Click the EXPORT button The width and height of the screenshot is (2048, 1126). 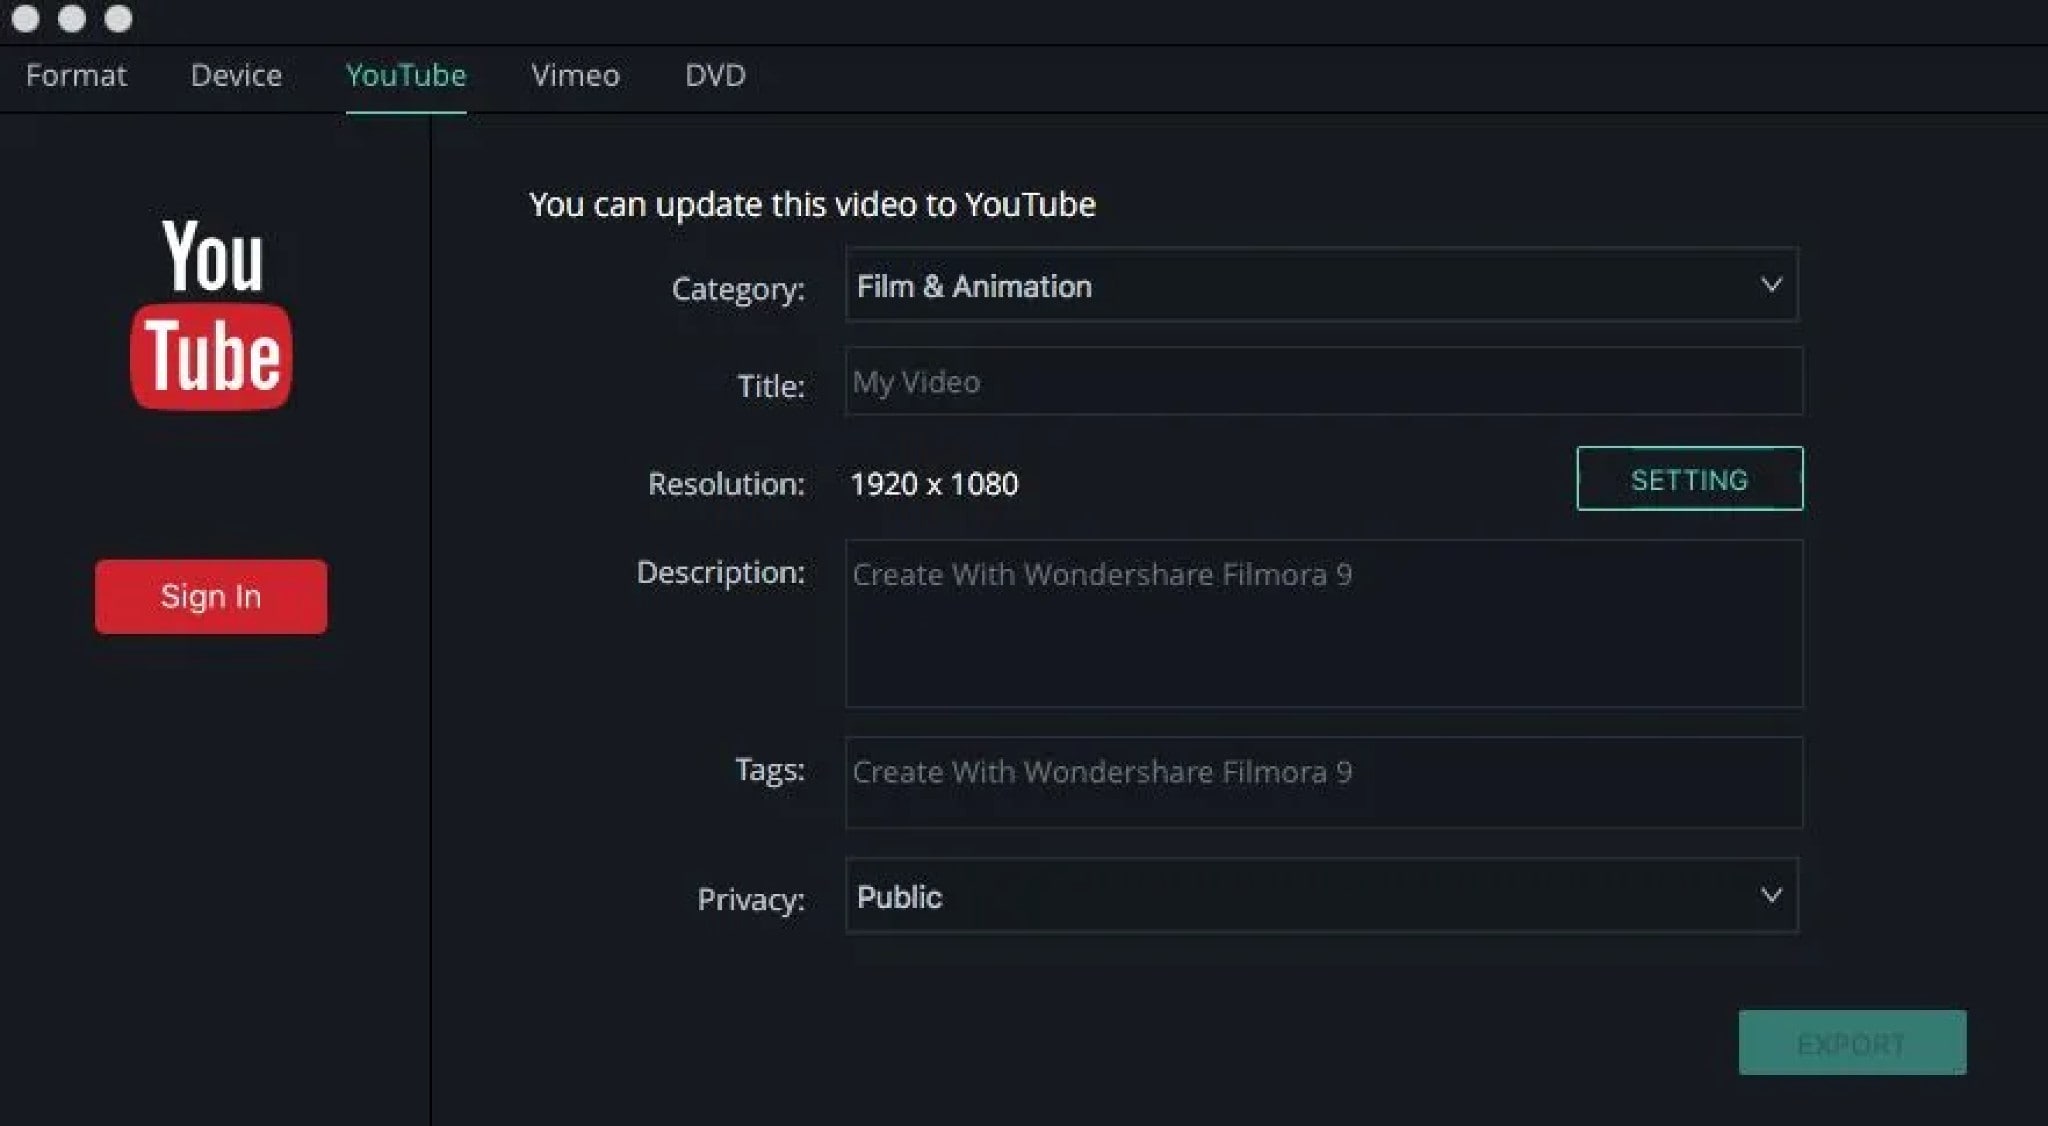click(1852, 1043)
